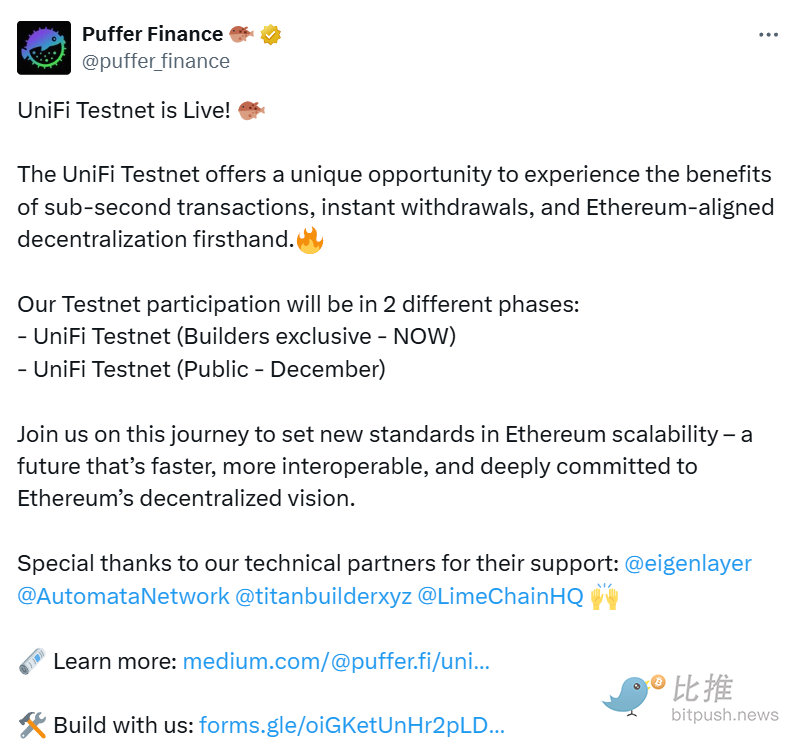Click the hammer and wrench emoji
Viewport: 799px width, 742px height.
pos(32,725)
